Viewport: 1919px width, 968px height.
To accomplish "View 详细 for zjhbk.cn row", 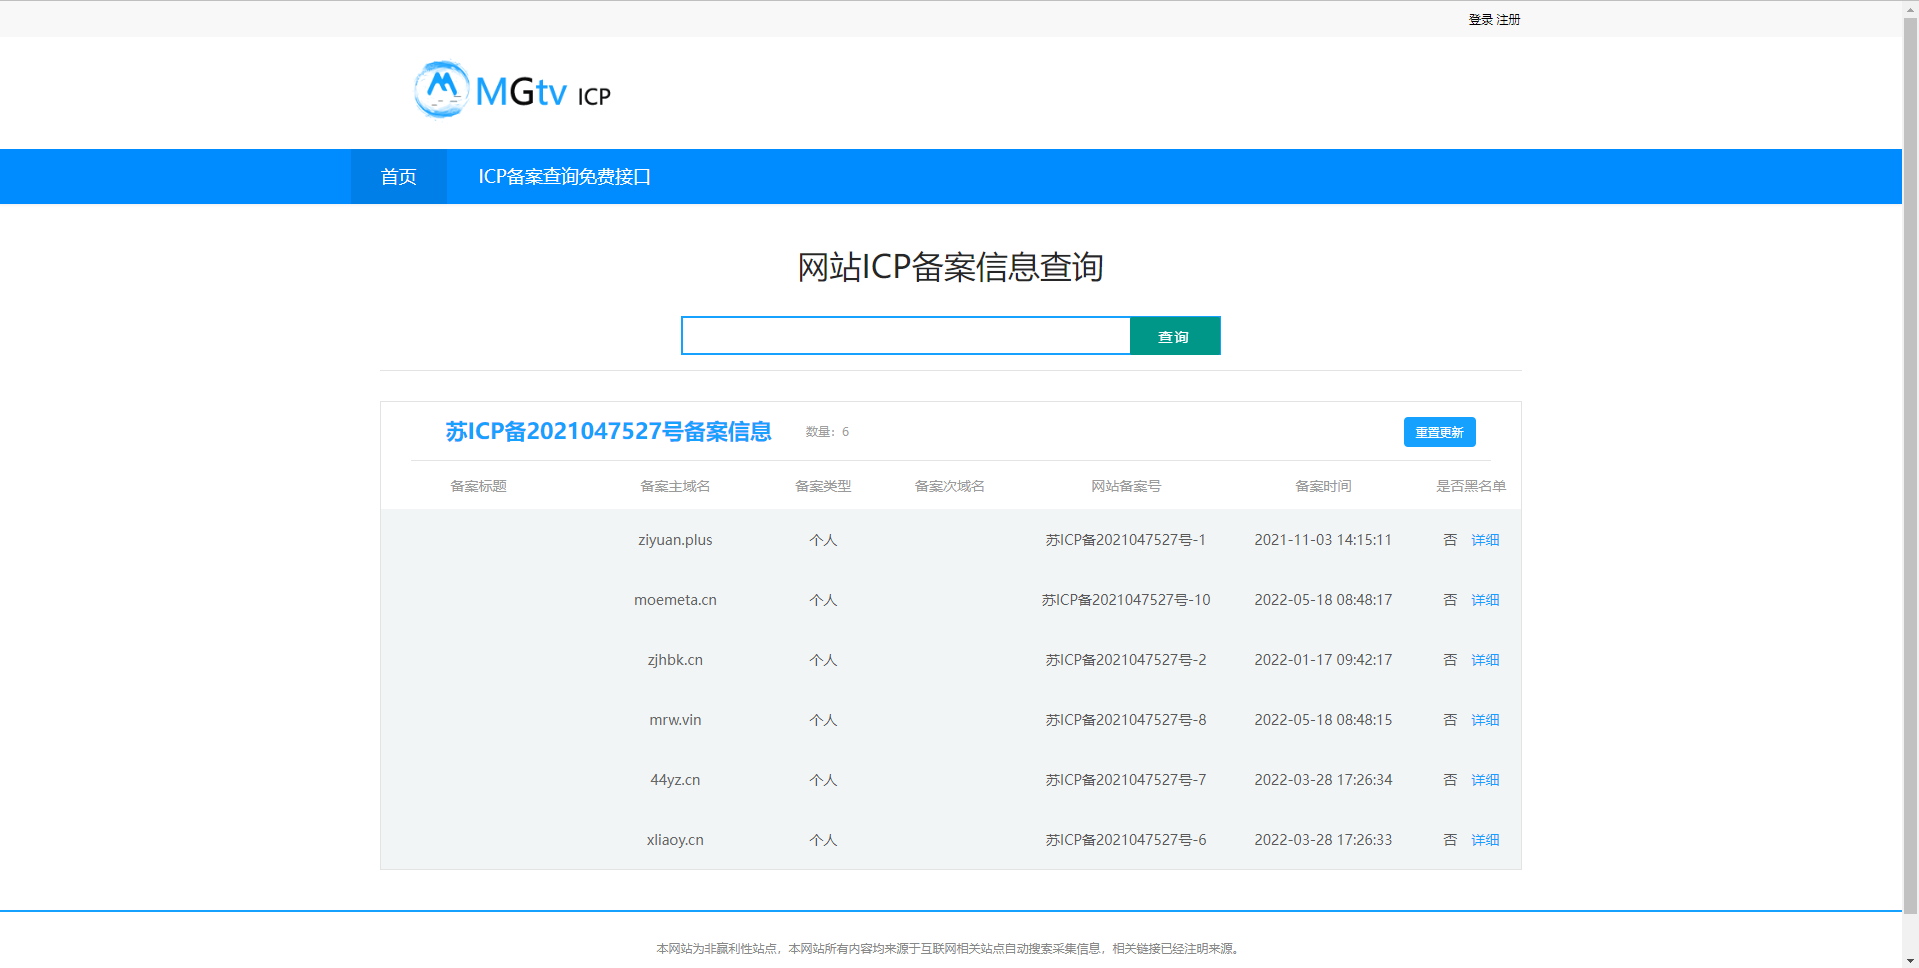I will point(1485,660).
